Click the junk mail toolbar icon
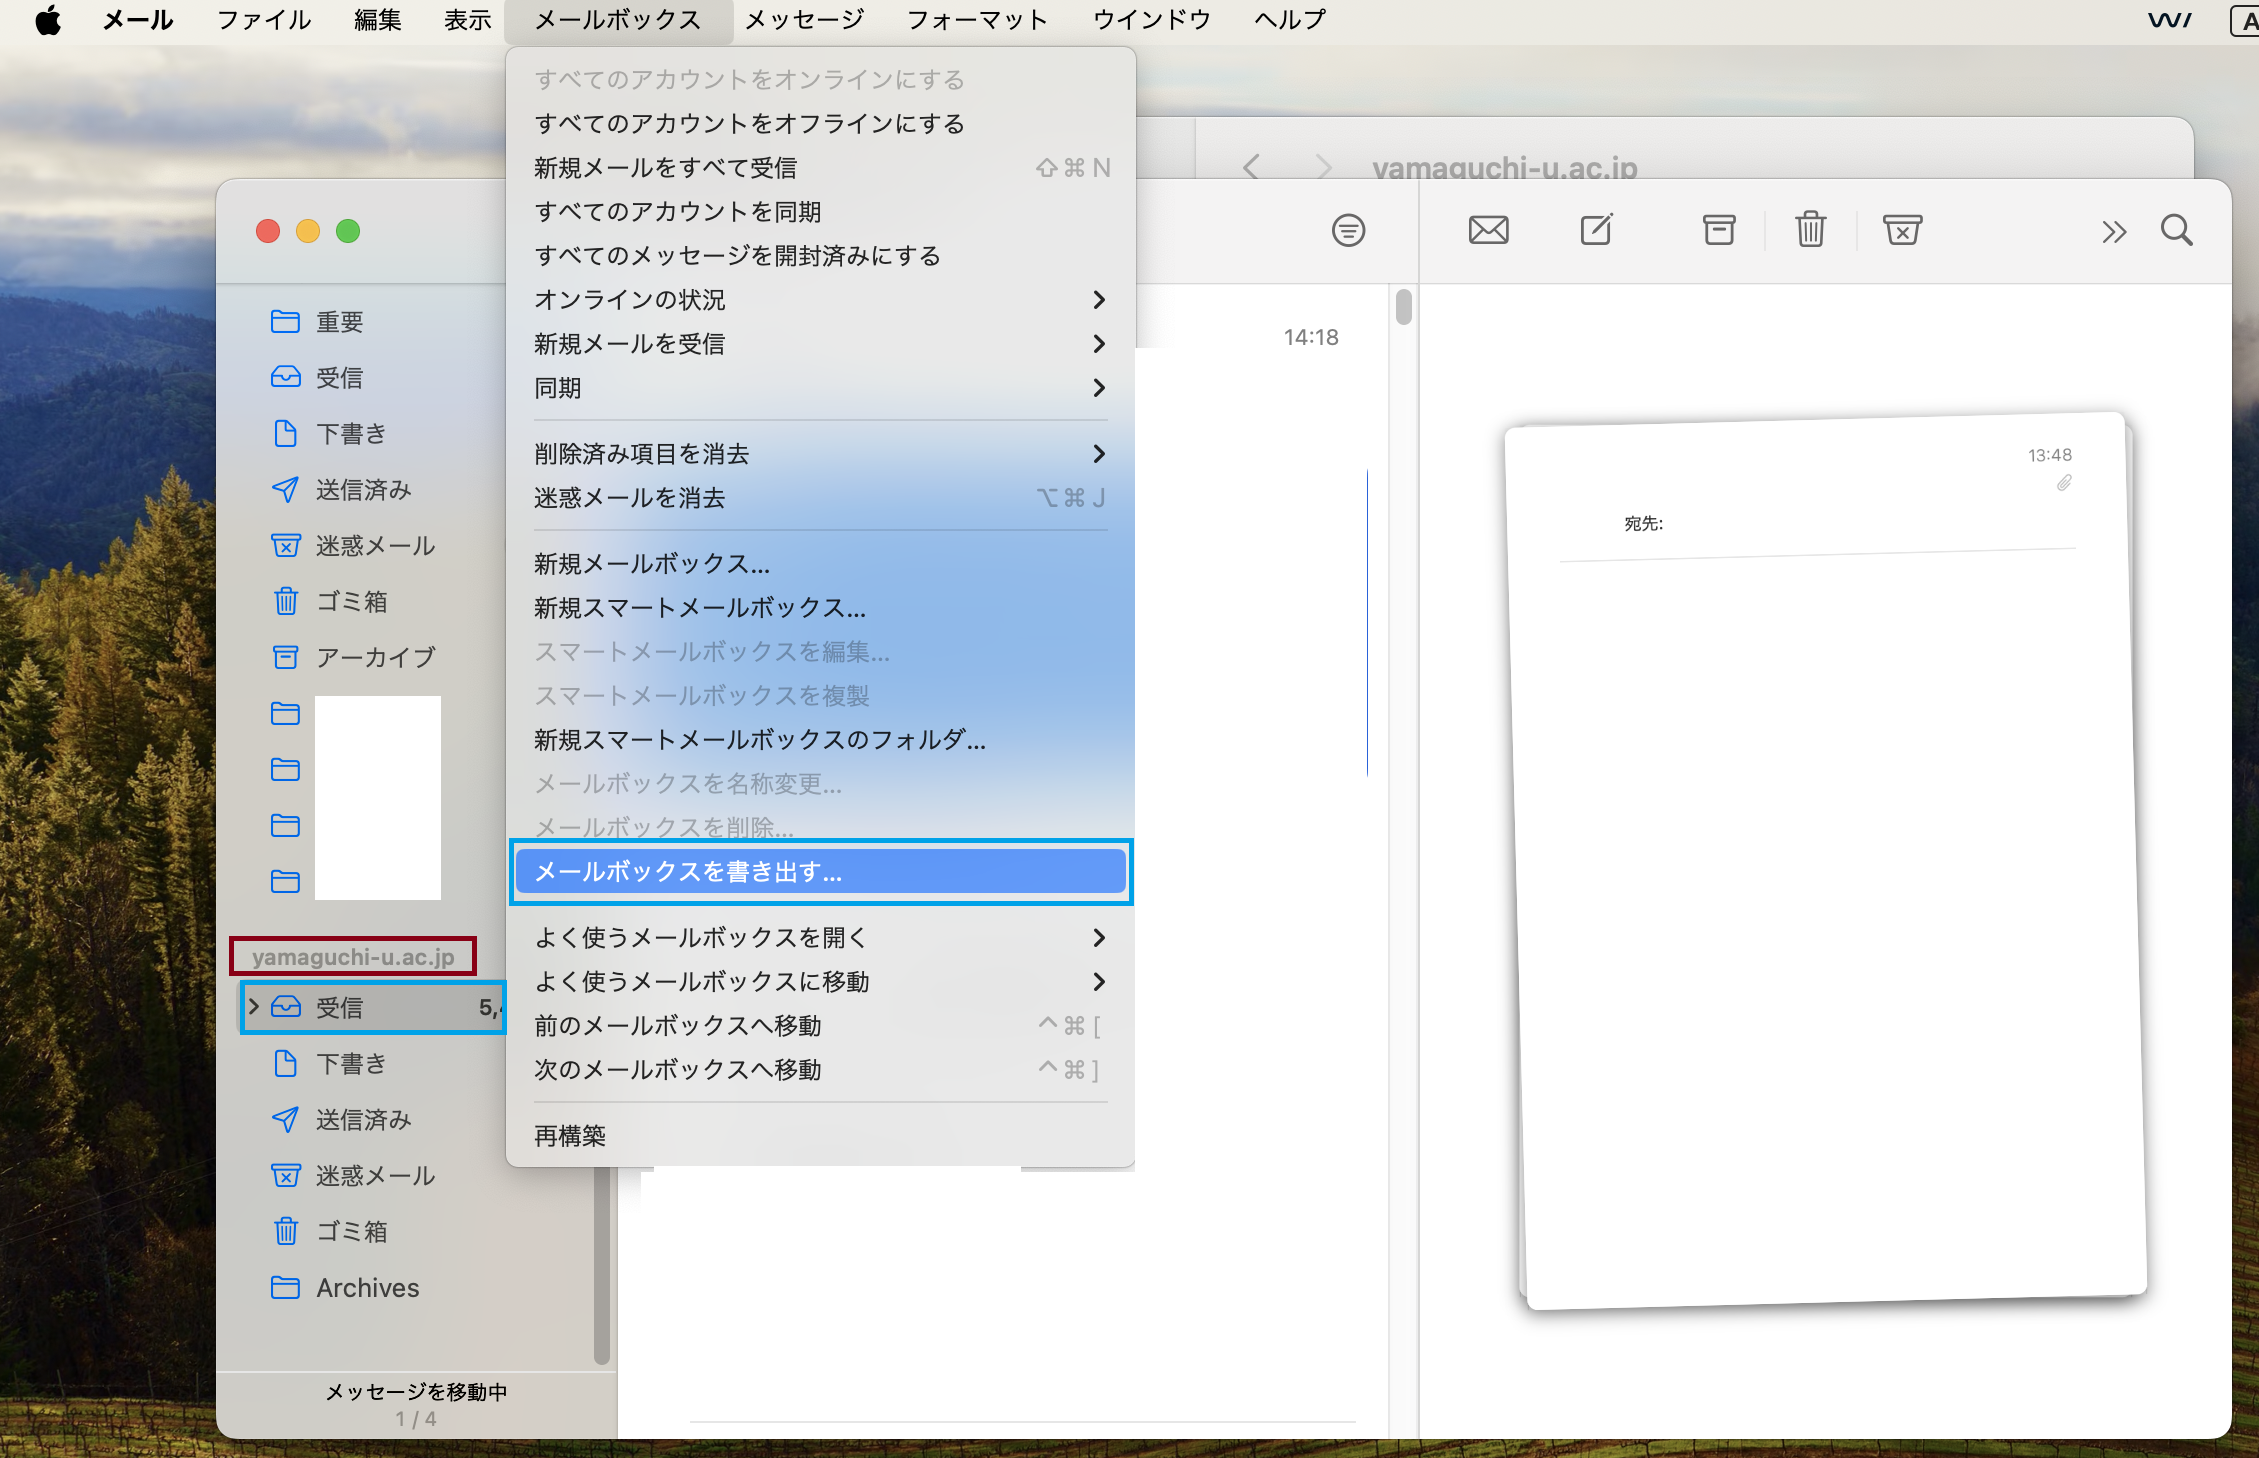This screenshot has width=2259, height=1458. (x=1902, y=230)
